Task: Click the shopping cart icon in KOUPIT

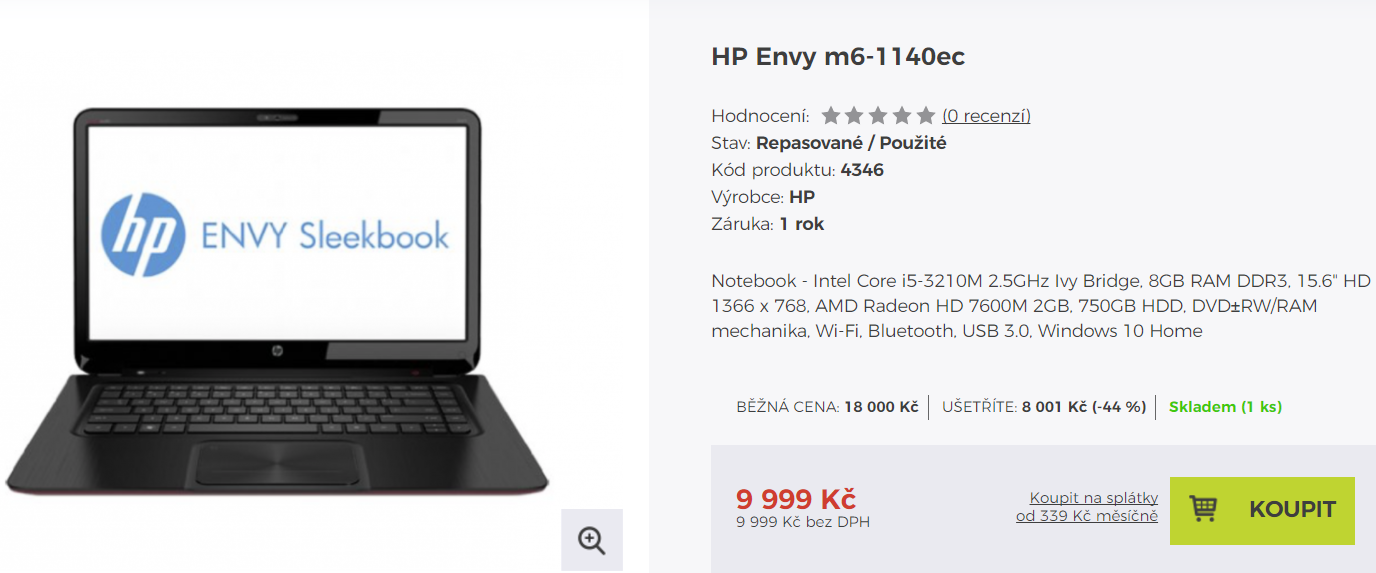Action: point(1203,509)
